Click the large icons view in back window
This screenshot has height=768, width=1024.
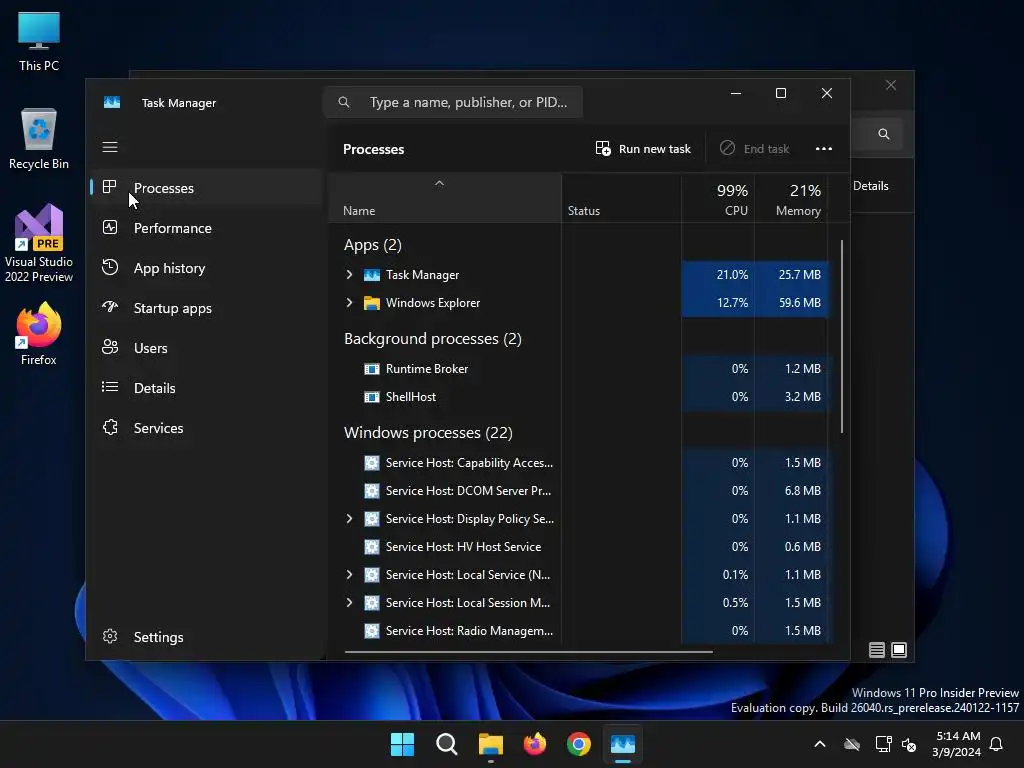tap(899, 650)
